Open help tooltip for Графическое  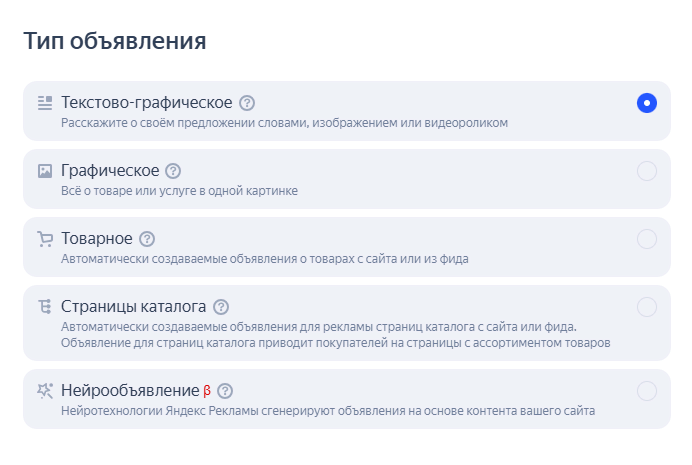pyautogui.click(x=173, y=171)
